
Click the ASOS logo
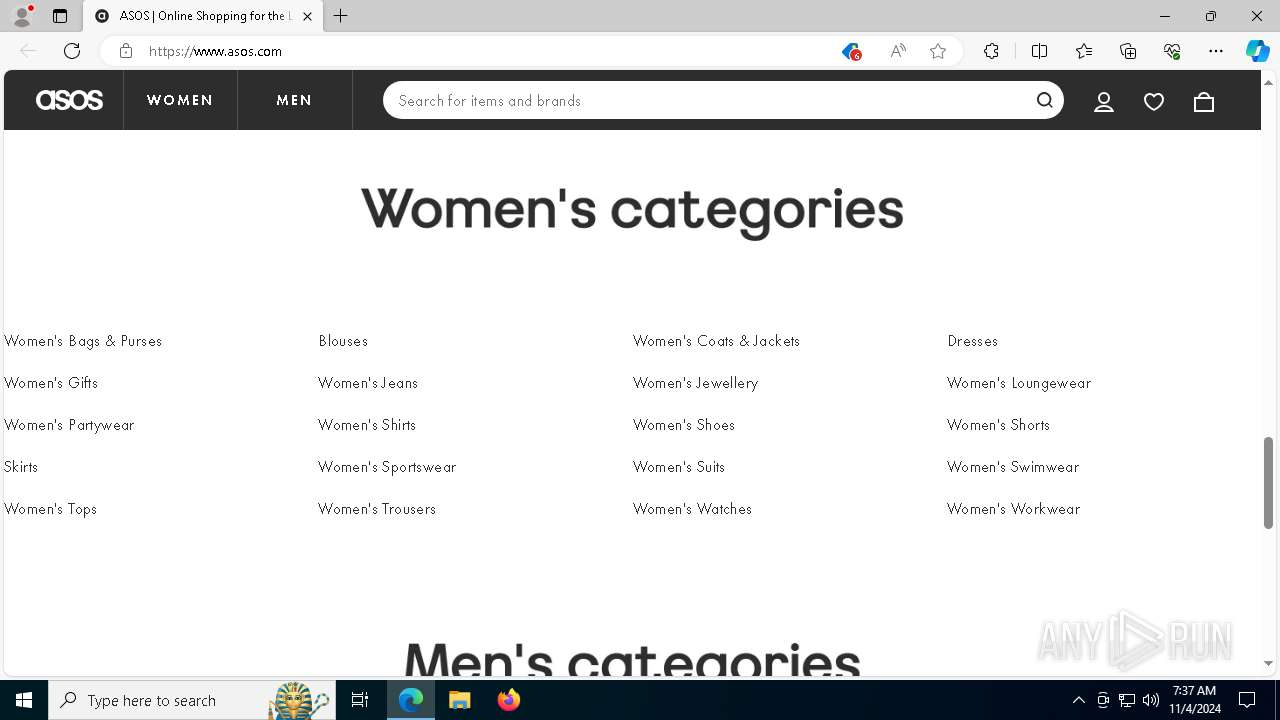[x=69, y=100]
